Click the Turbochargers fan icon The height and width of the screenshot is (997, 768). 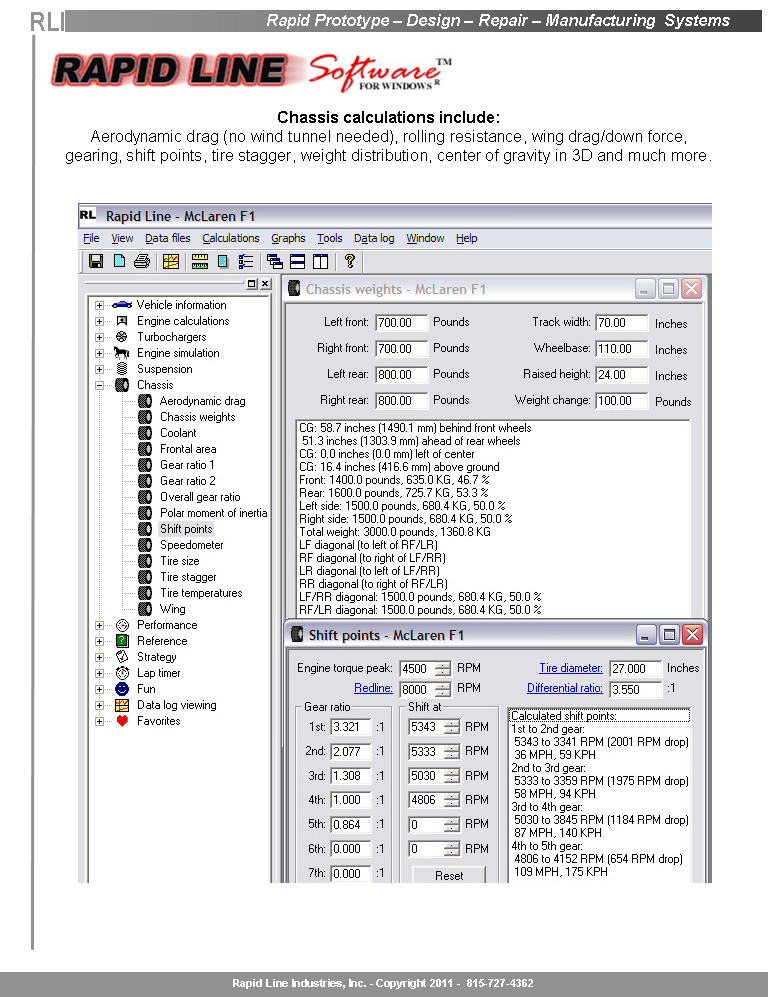tap(122, 336)
